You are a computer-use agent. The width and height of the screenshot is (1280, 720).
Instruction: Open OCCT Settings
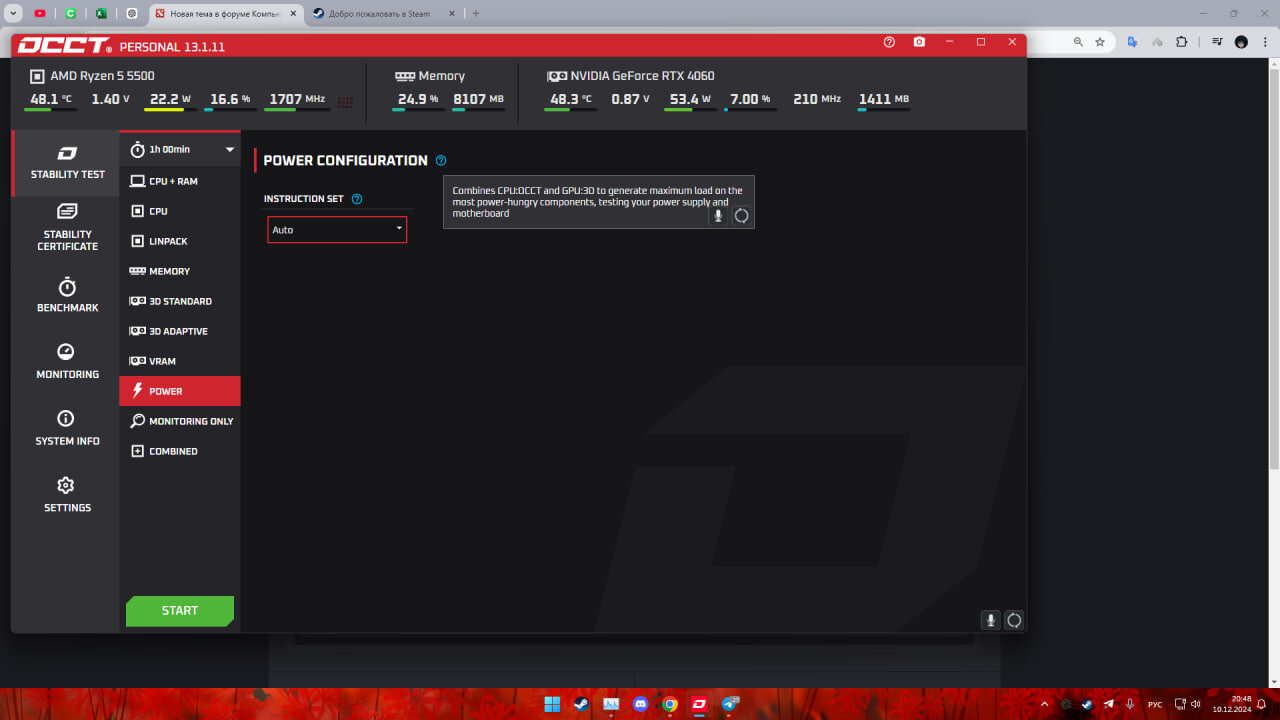point(67,495)
